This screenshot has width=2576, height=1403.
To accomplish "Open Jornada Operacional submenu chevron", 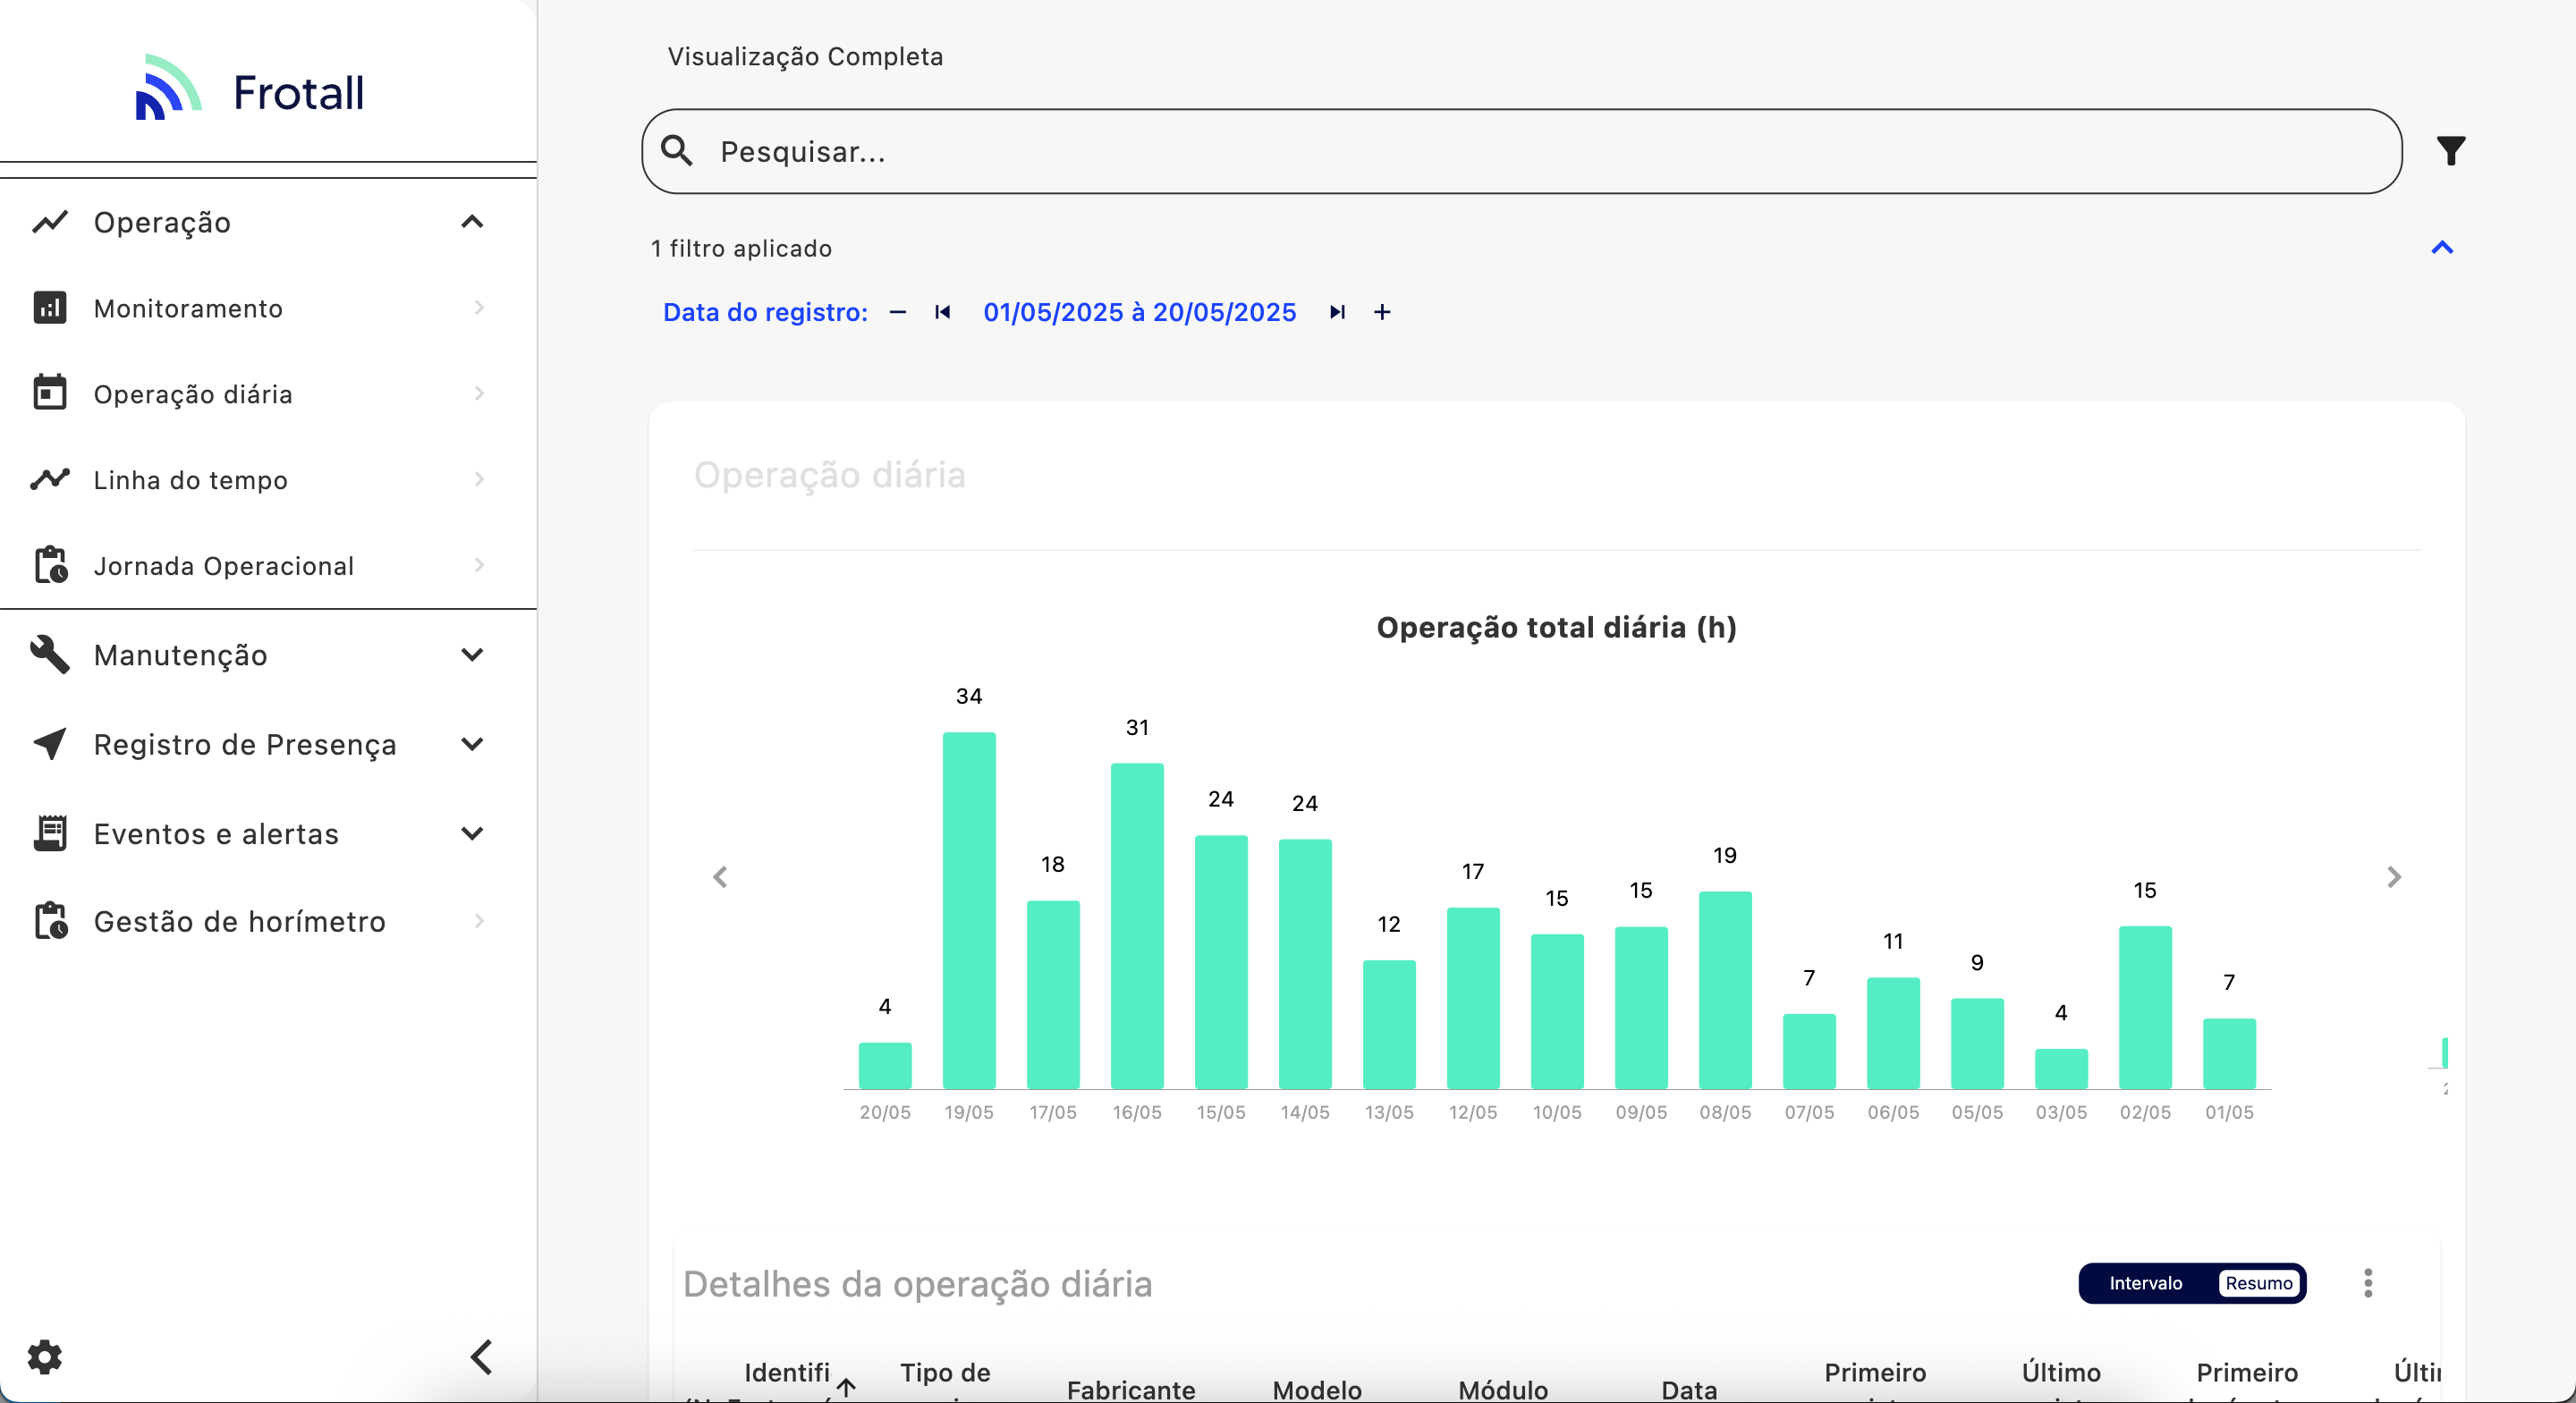I will (479, 565).
